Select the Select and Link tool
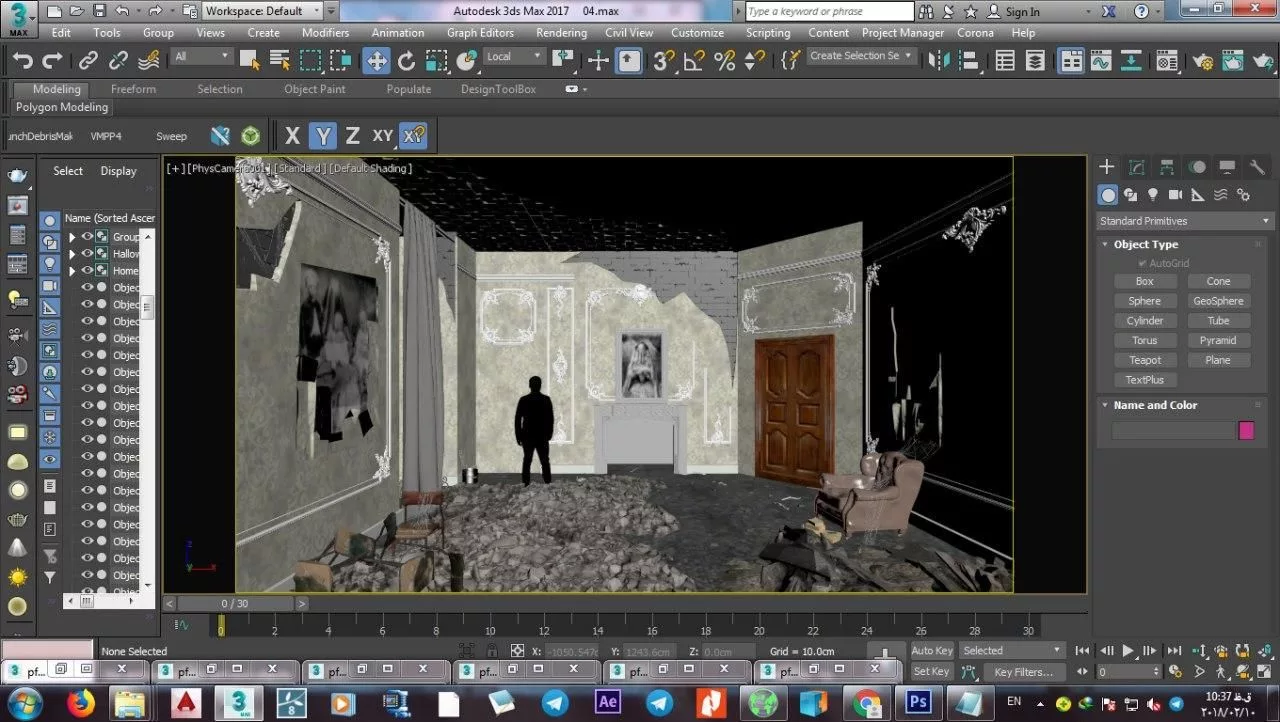Image resolution: width=1280 pixels, height=722 pixels. [89, 61]
